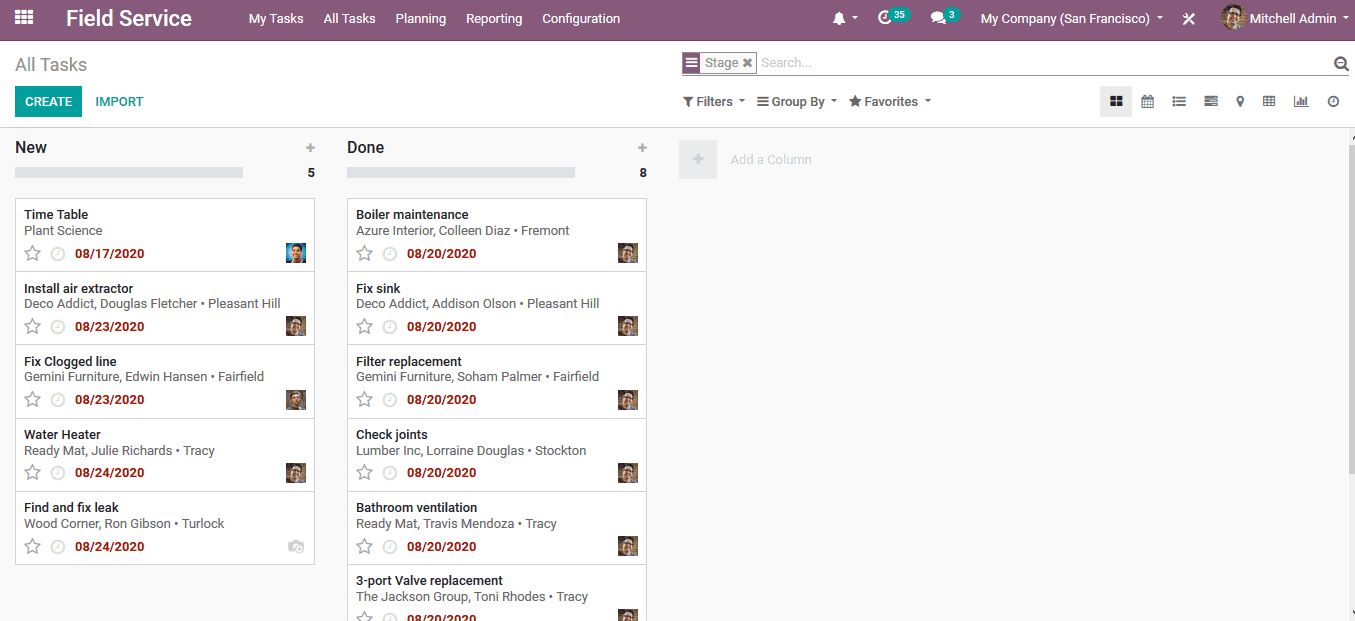
Task: Switch to Gantt view
Action: 1211,101
